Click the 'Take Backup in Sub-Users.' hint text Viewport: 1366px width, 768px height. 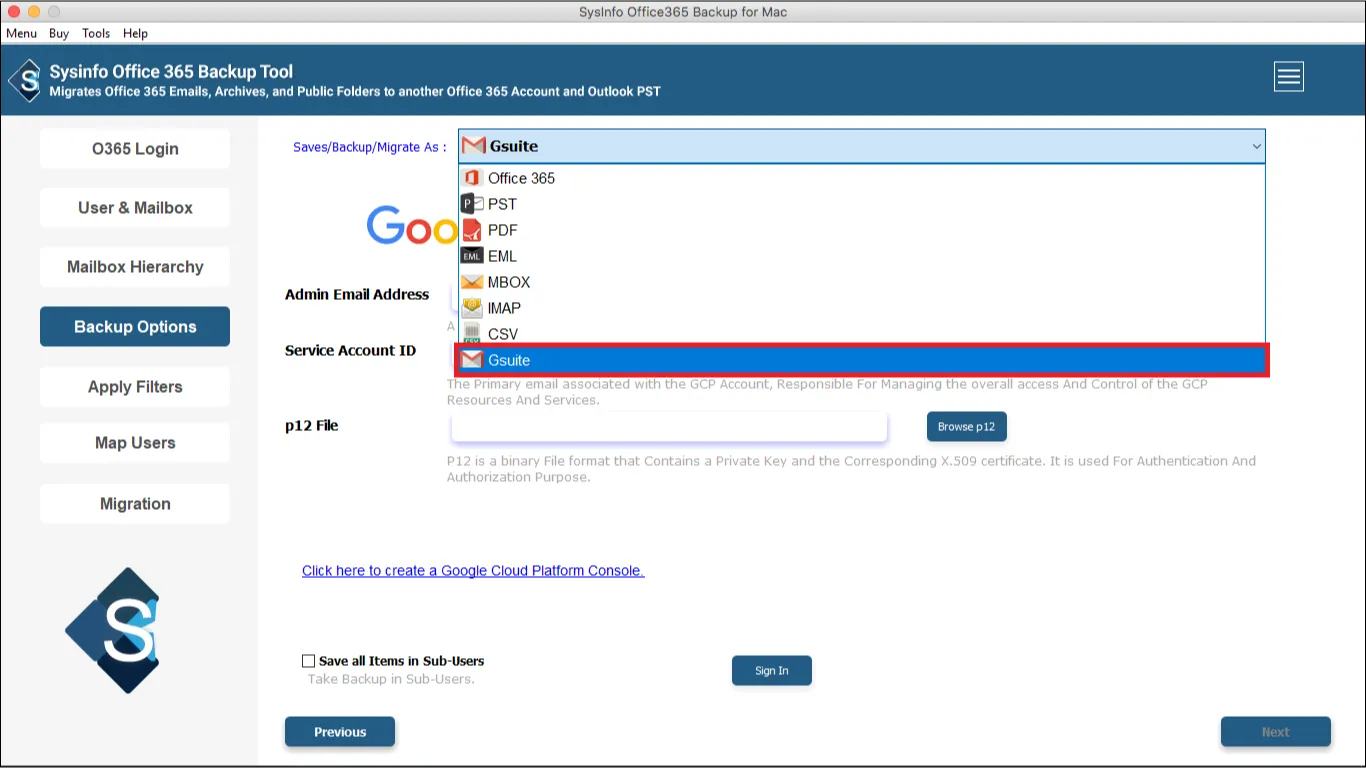coord(391,679)
